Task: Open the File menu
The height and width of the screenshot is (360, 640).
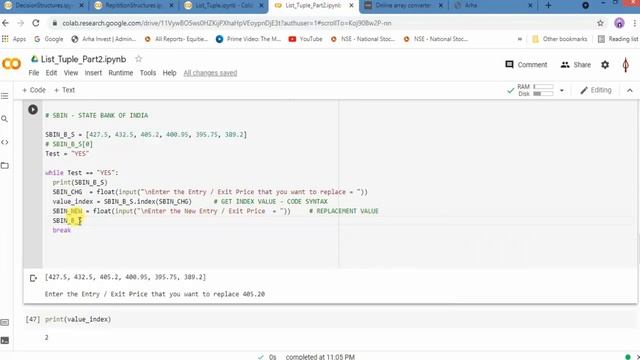Action: pos(34,73)
